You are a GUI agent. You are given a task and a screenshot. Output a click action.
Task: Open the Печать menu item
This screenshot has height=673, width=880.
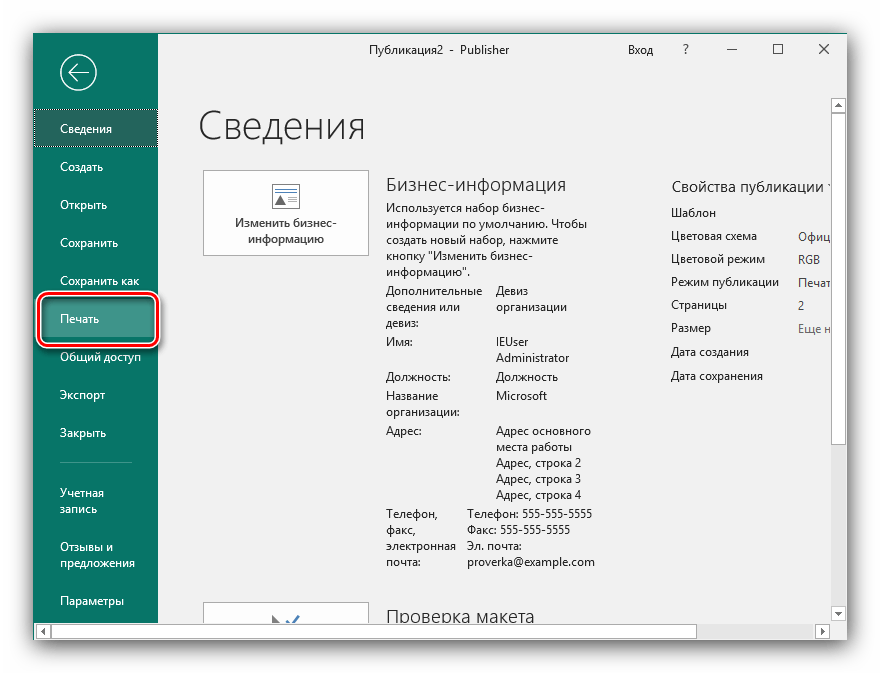(98, 319)
